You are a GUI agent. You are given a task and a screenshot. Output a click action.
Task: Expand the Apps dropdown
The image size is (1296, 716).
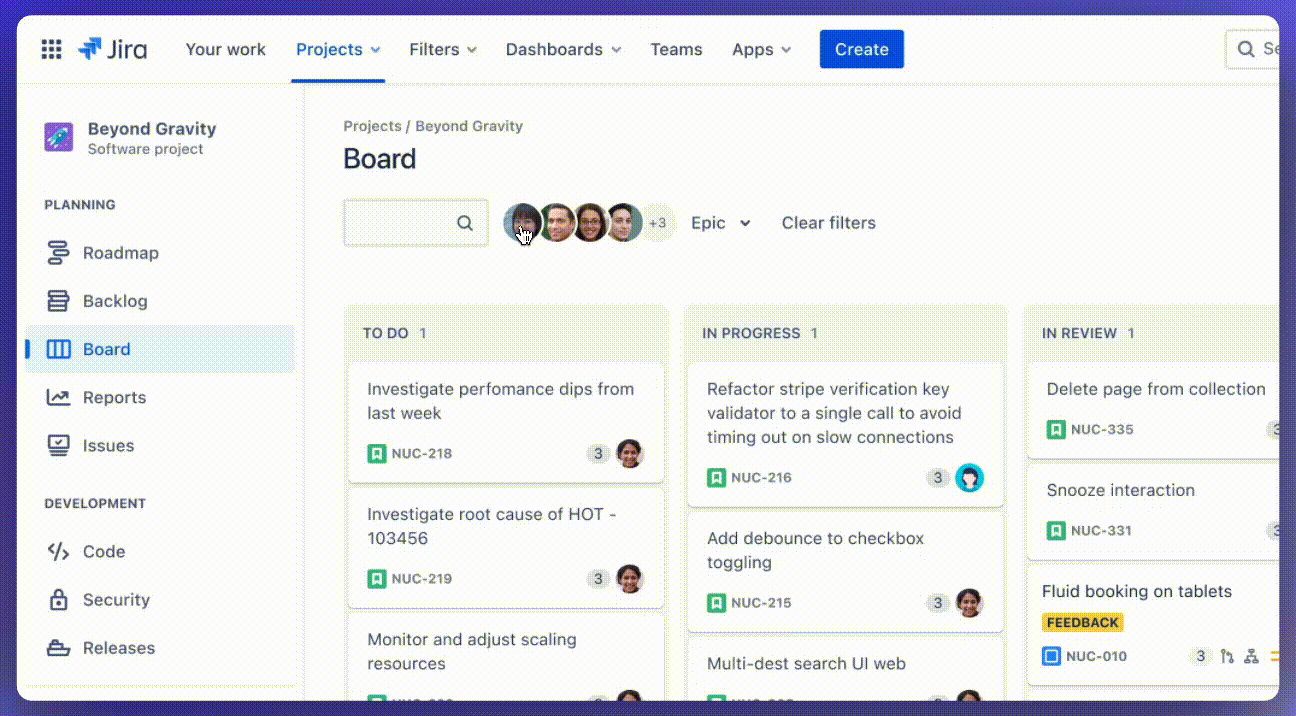tap(762, 49)
